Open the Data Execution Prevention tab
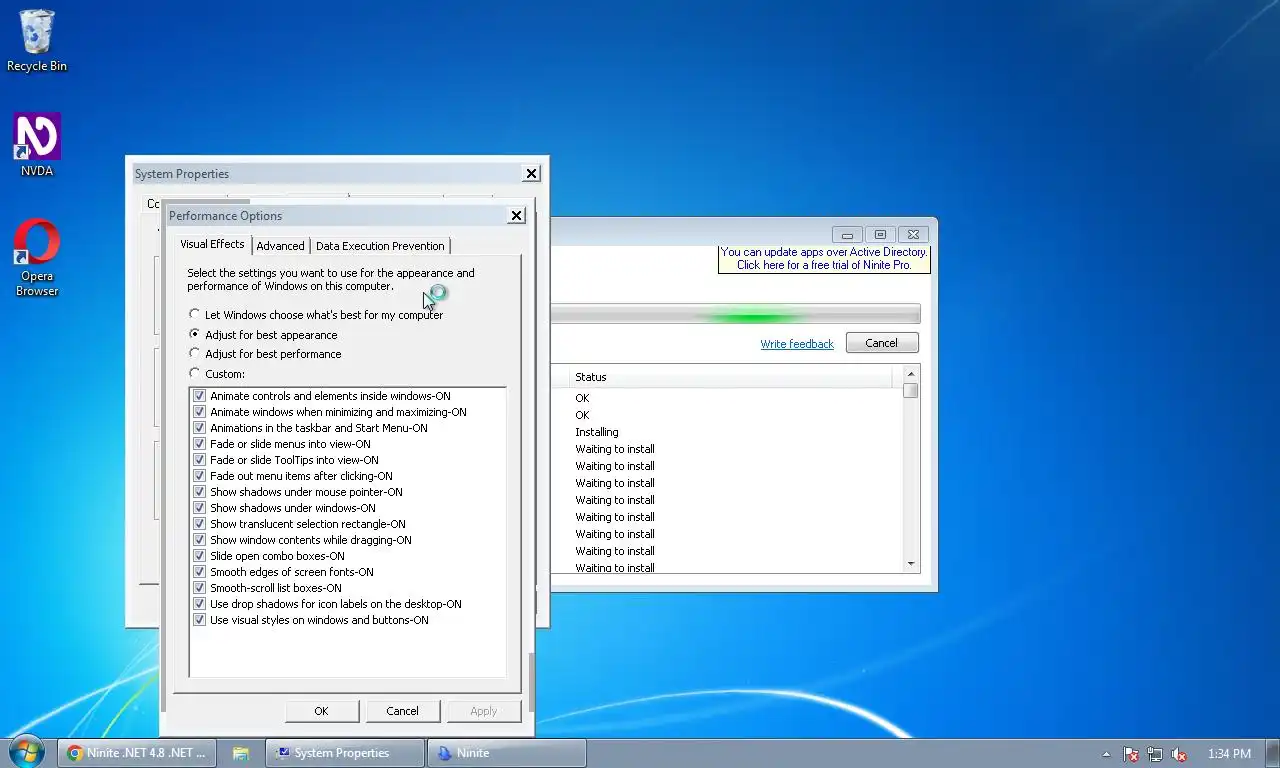The height and width of the screenshot is (768, 1280). [x=380, y=246]
